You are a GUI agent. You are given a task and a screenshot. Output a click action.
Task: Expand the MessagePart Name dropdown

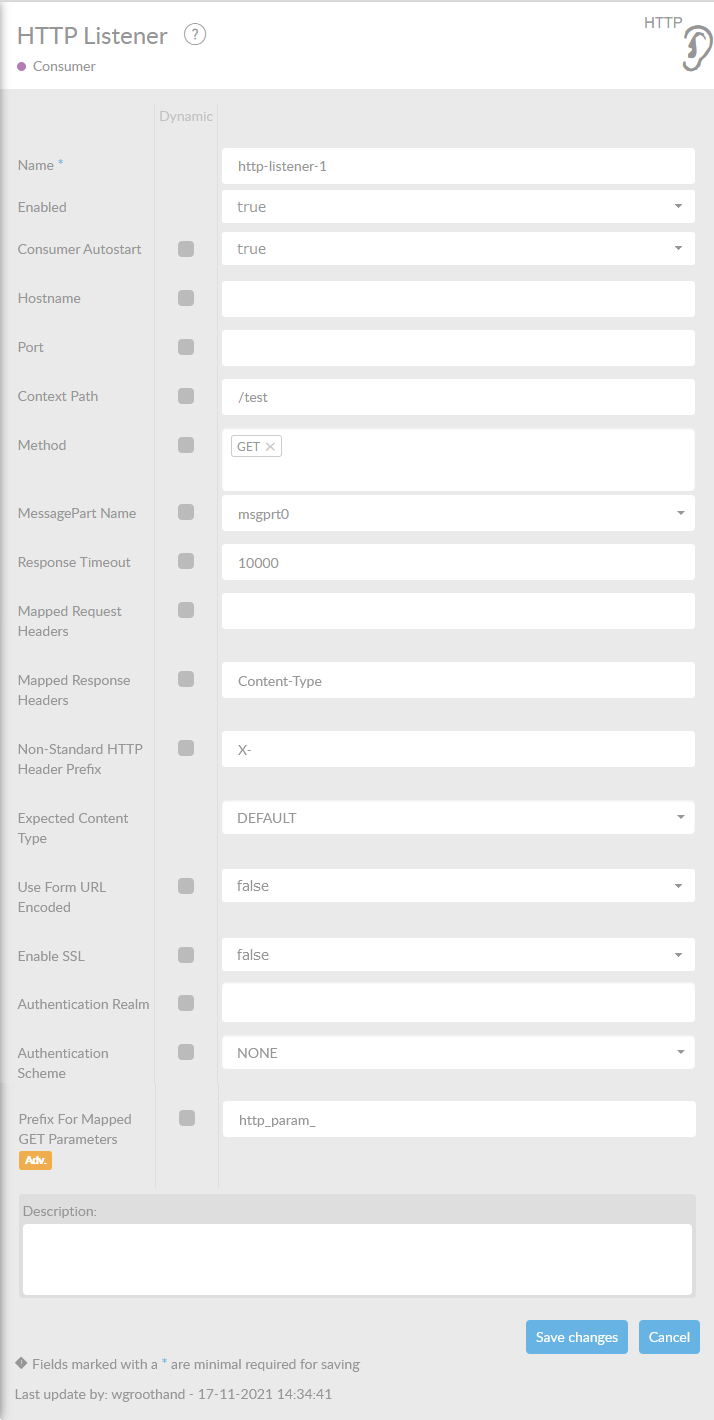[458, 513]
